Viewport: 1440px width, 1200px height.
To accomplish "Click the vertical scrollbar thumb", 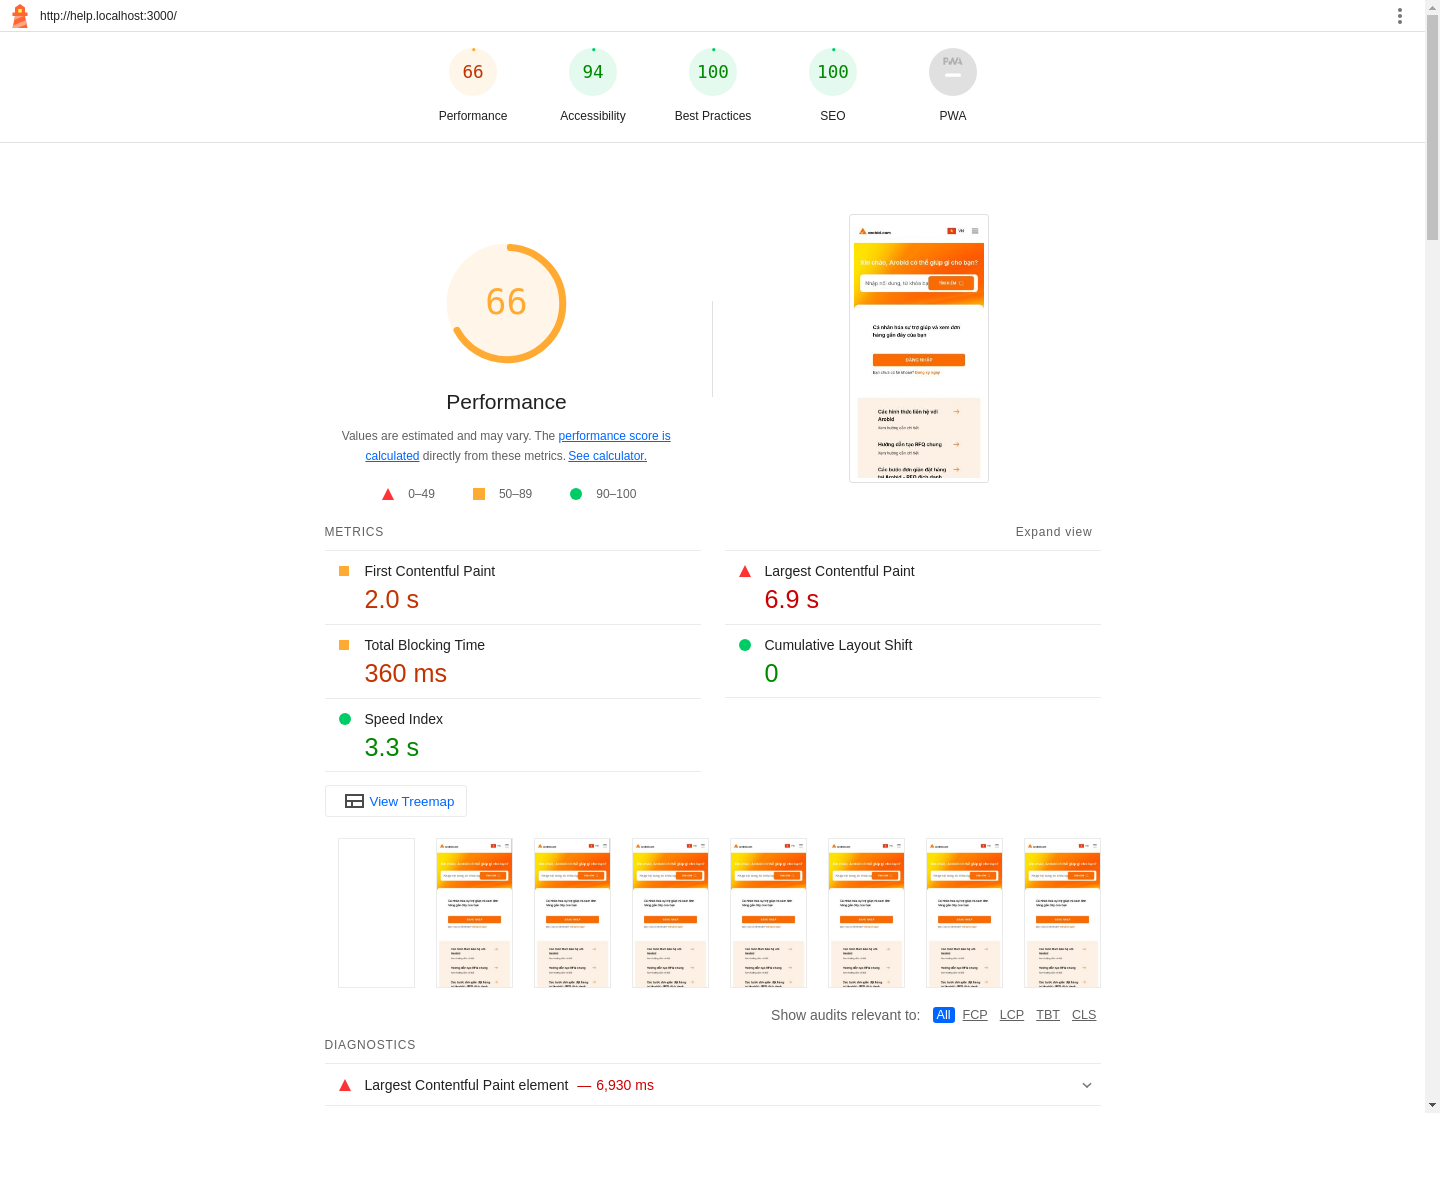I will coord(1432,127).
